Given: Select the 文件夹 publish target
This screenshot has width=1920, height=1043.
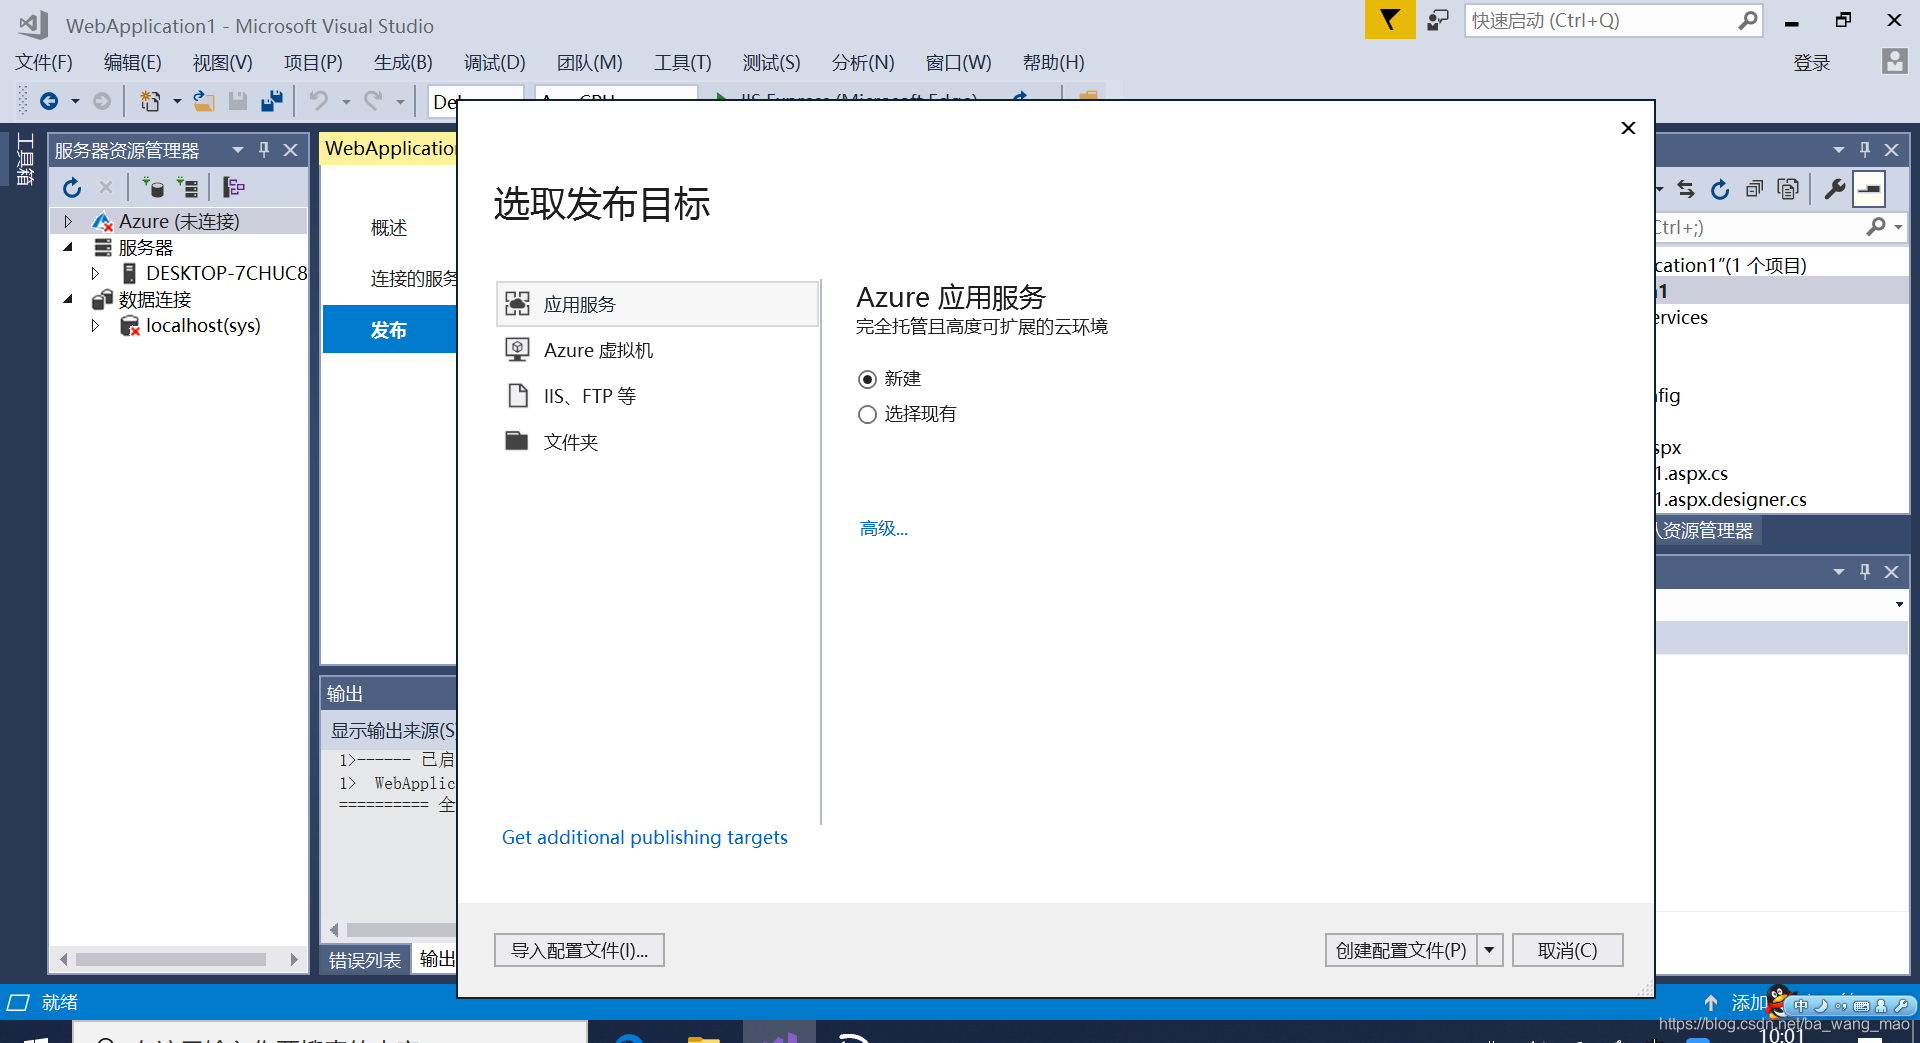Looking at the screenshot, I should [x=657, y=442].
